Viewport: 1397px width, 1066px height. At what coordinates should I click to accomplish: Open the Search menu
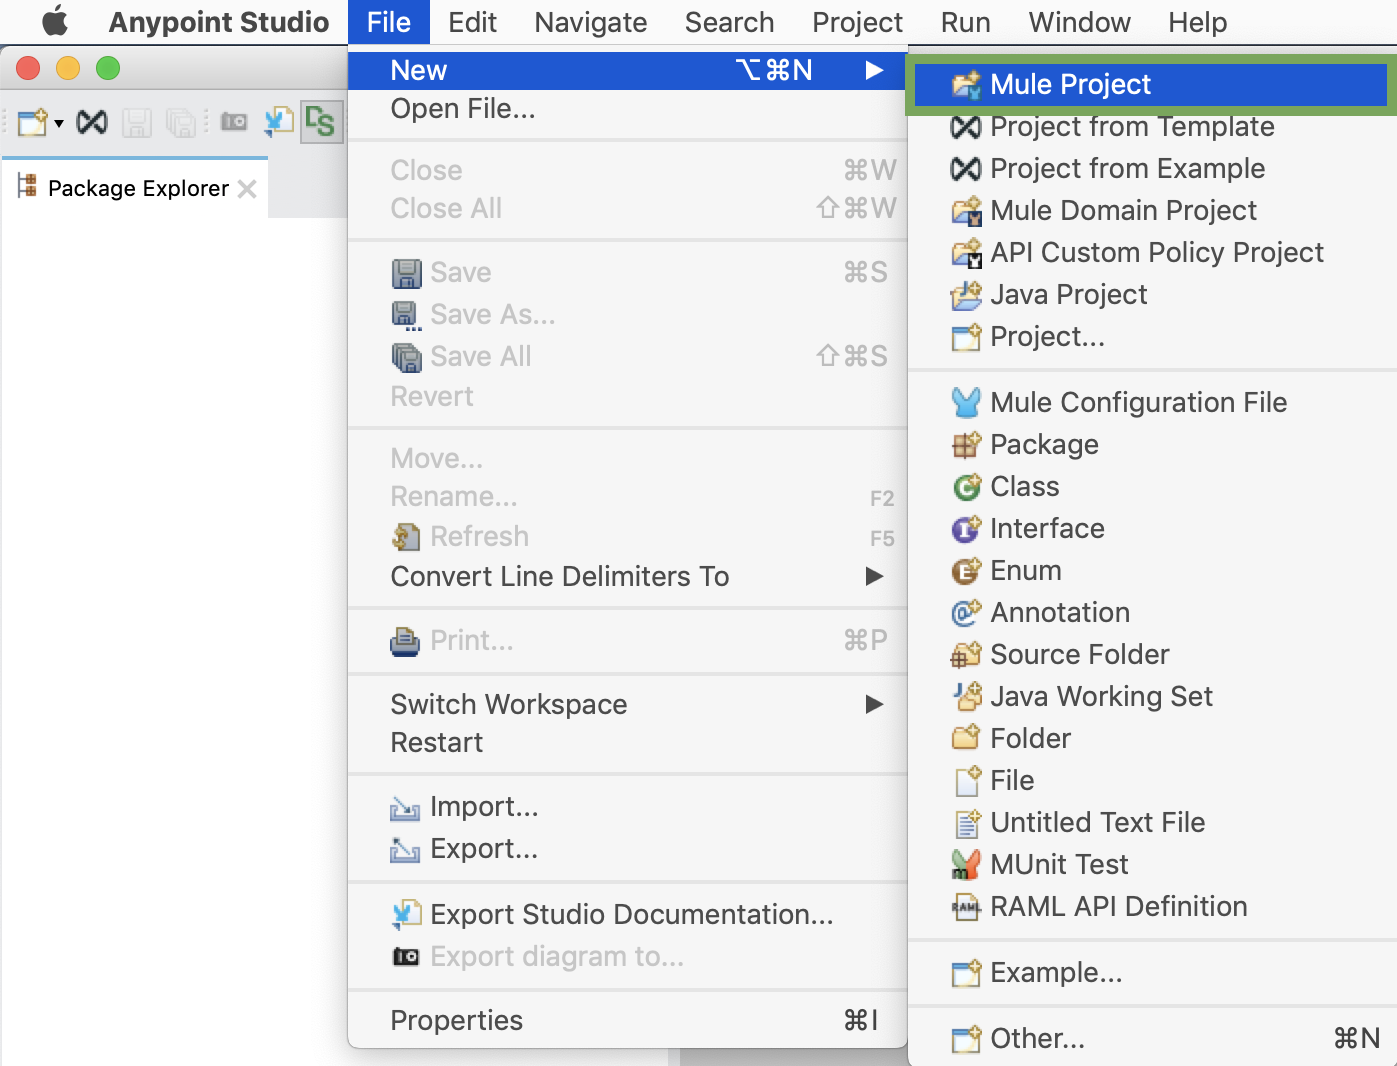729,21
